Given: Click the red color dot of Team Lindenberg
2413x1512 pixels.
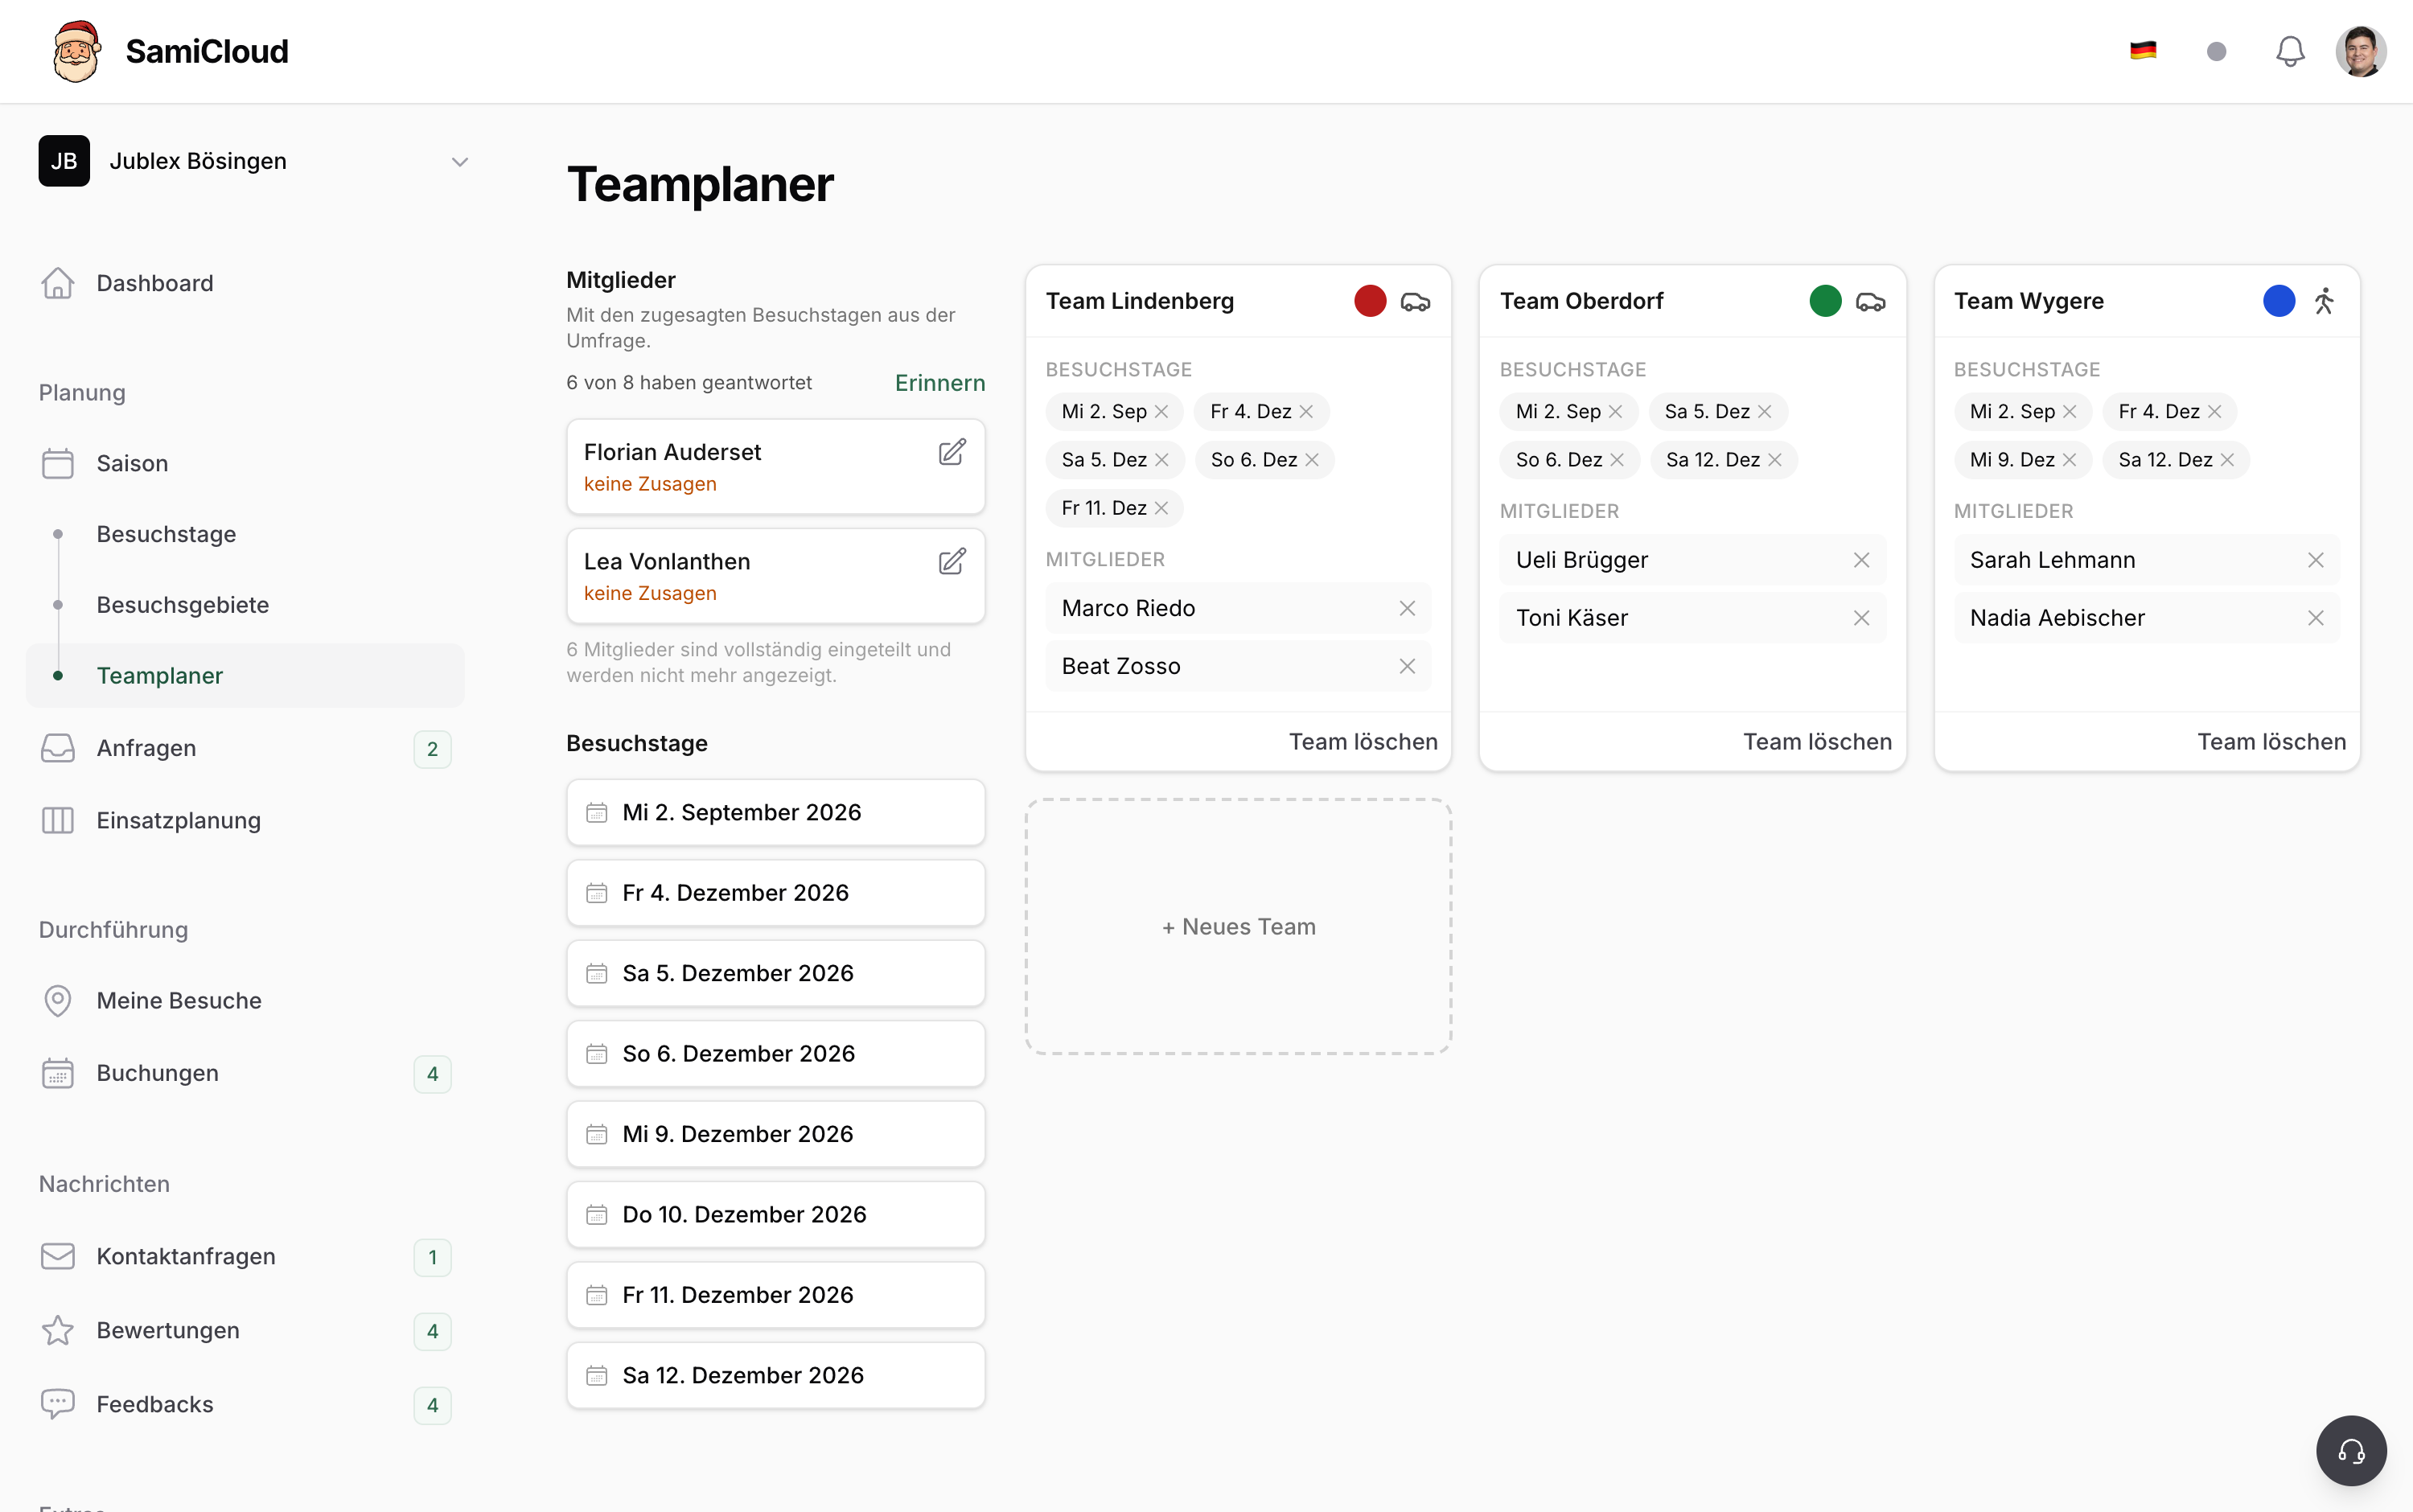Looking at the screenshot, I should [x=1370, y=301].
